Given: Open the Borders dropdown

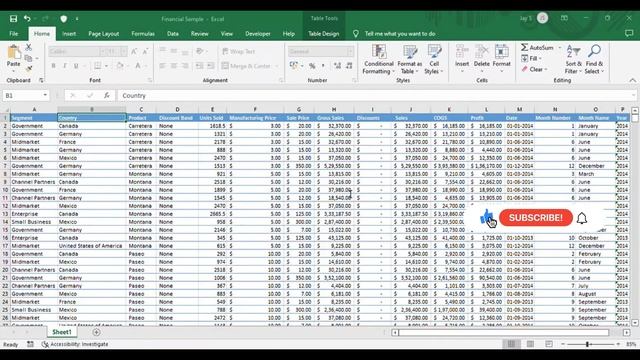Looking at the screenshot, I should pos(106,66).
